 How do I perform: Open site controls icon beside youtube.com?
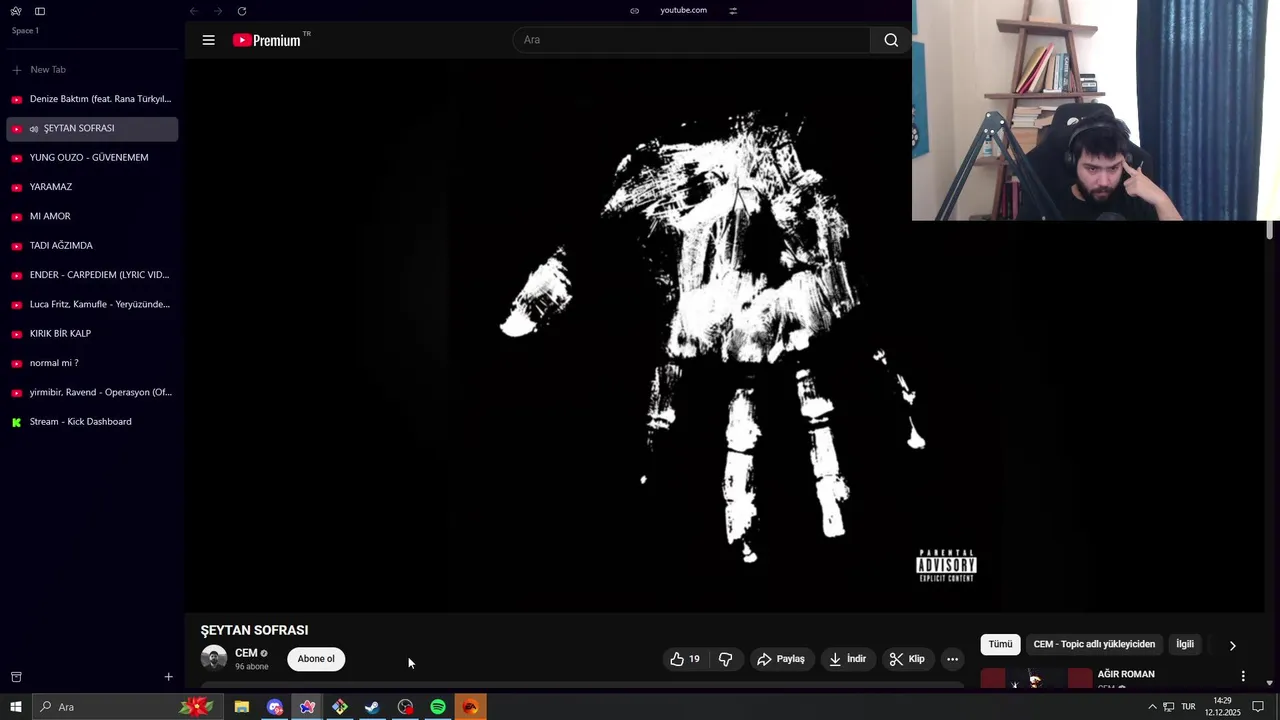coord(733,11)
